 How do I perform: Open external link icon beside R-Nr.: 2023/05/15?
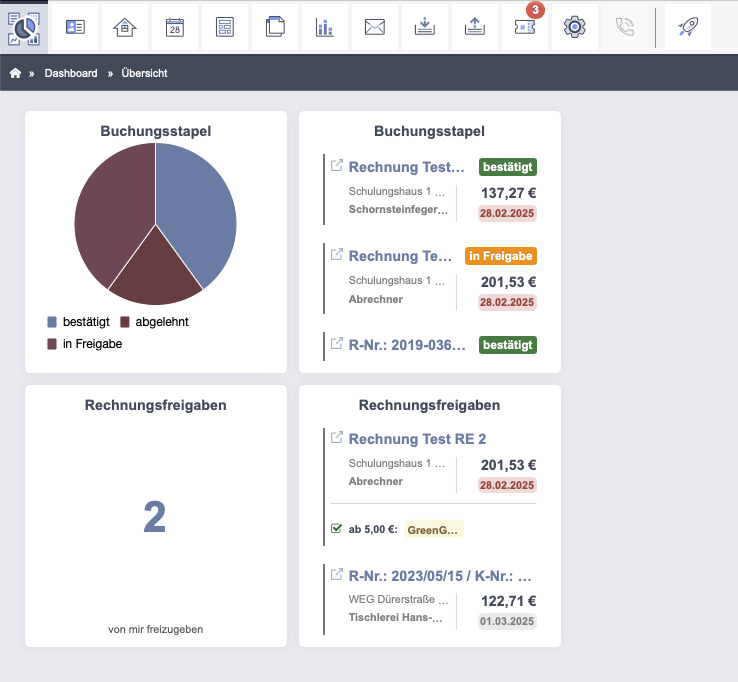coord(337,574)
